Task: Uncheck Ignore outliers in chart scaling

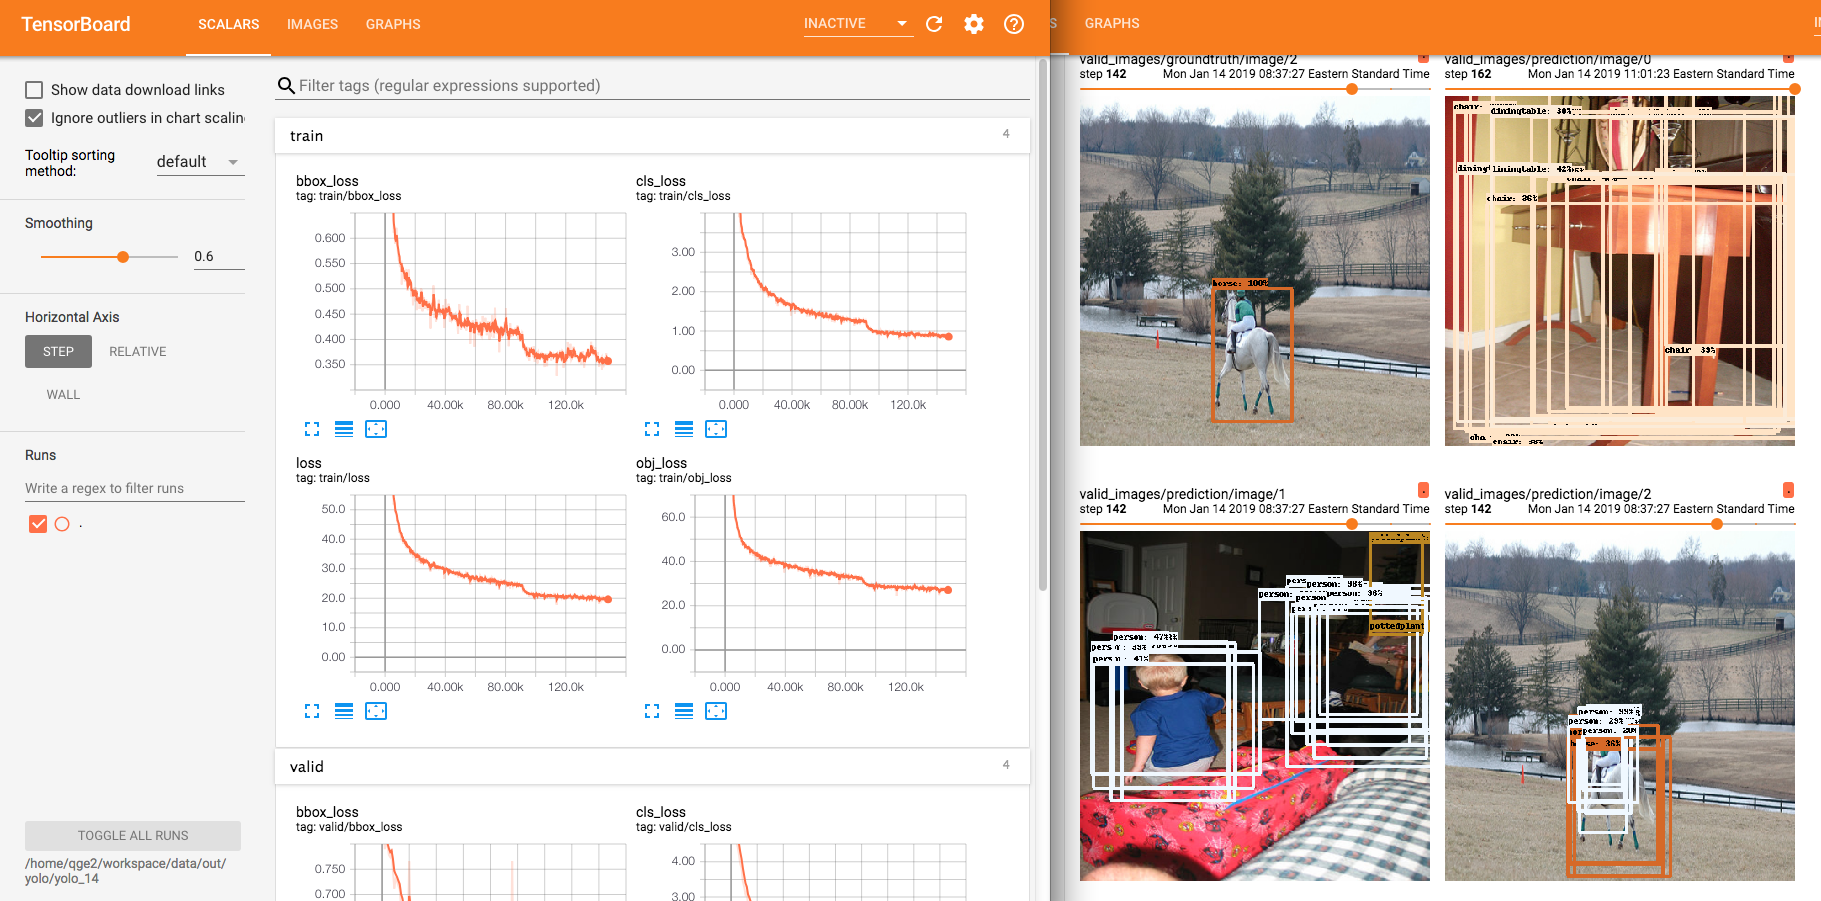Action: tap(34, 118)
